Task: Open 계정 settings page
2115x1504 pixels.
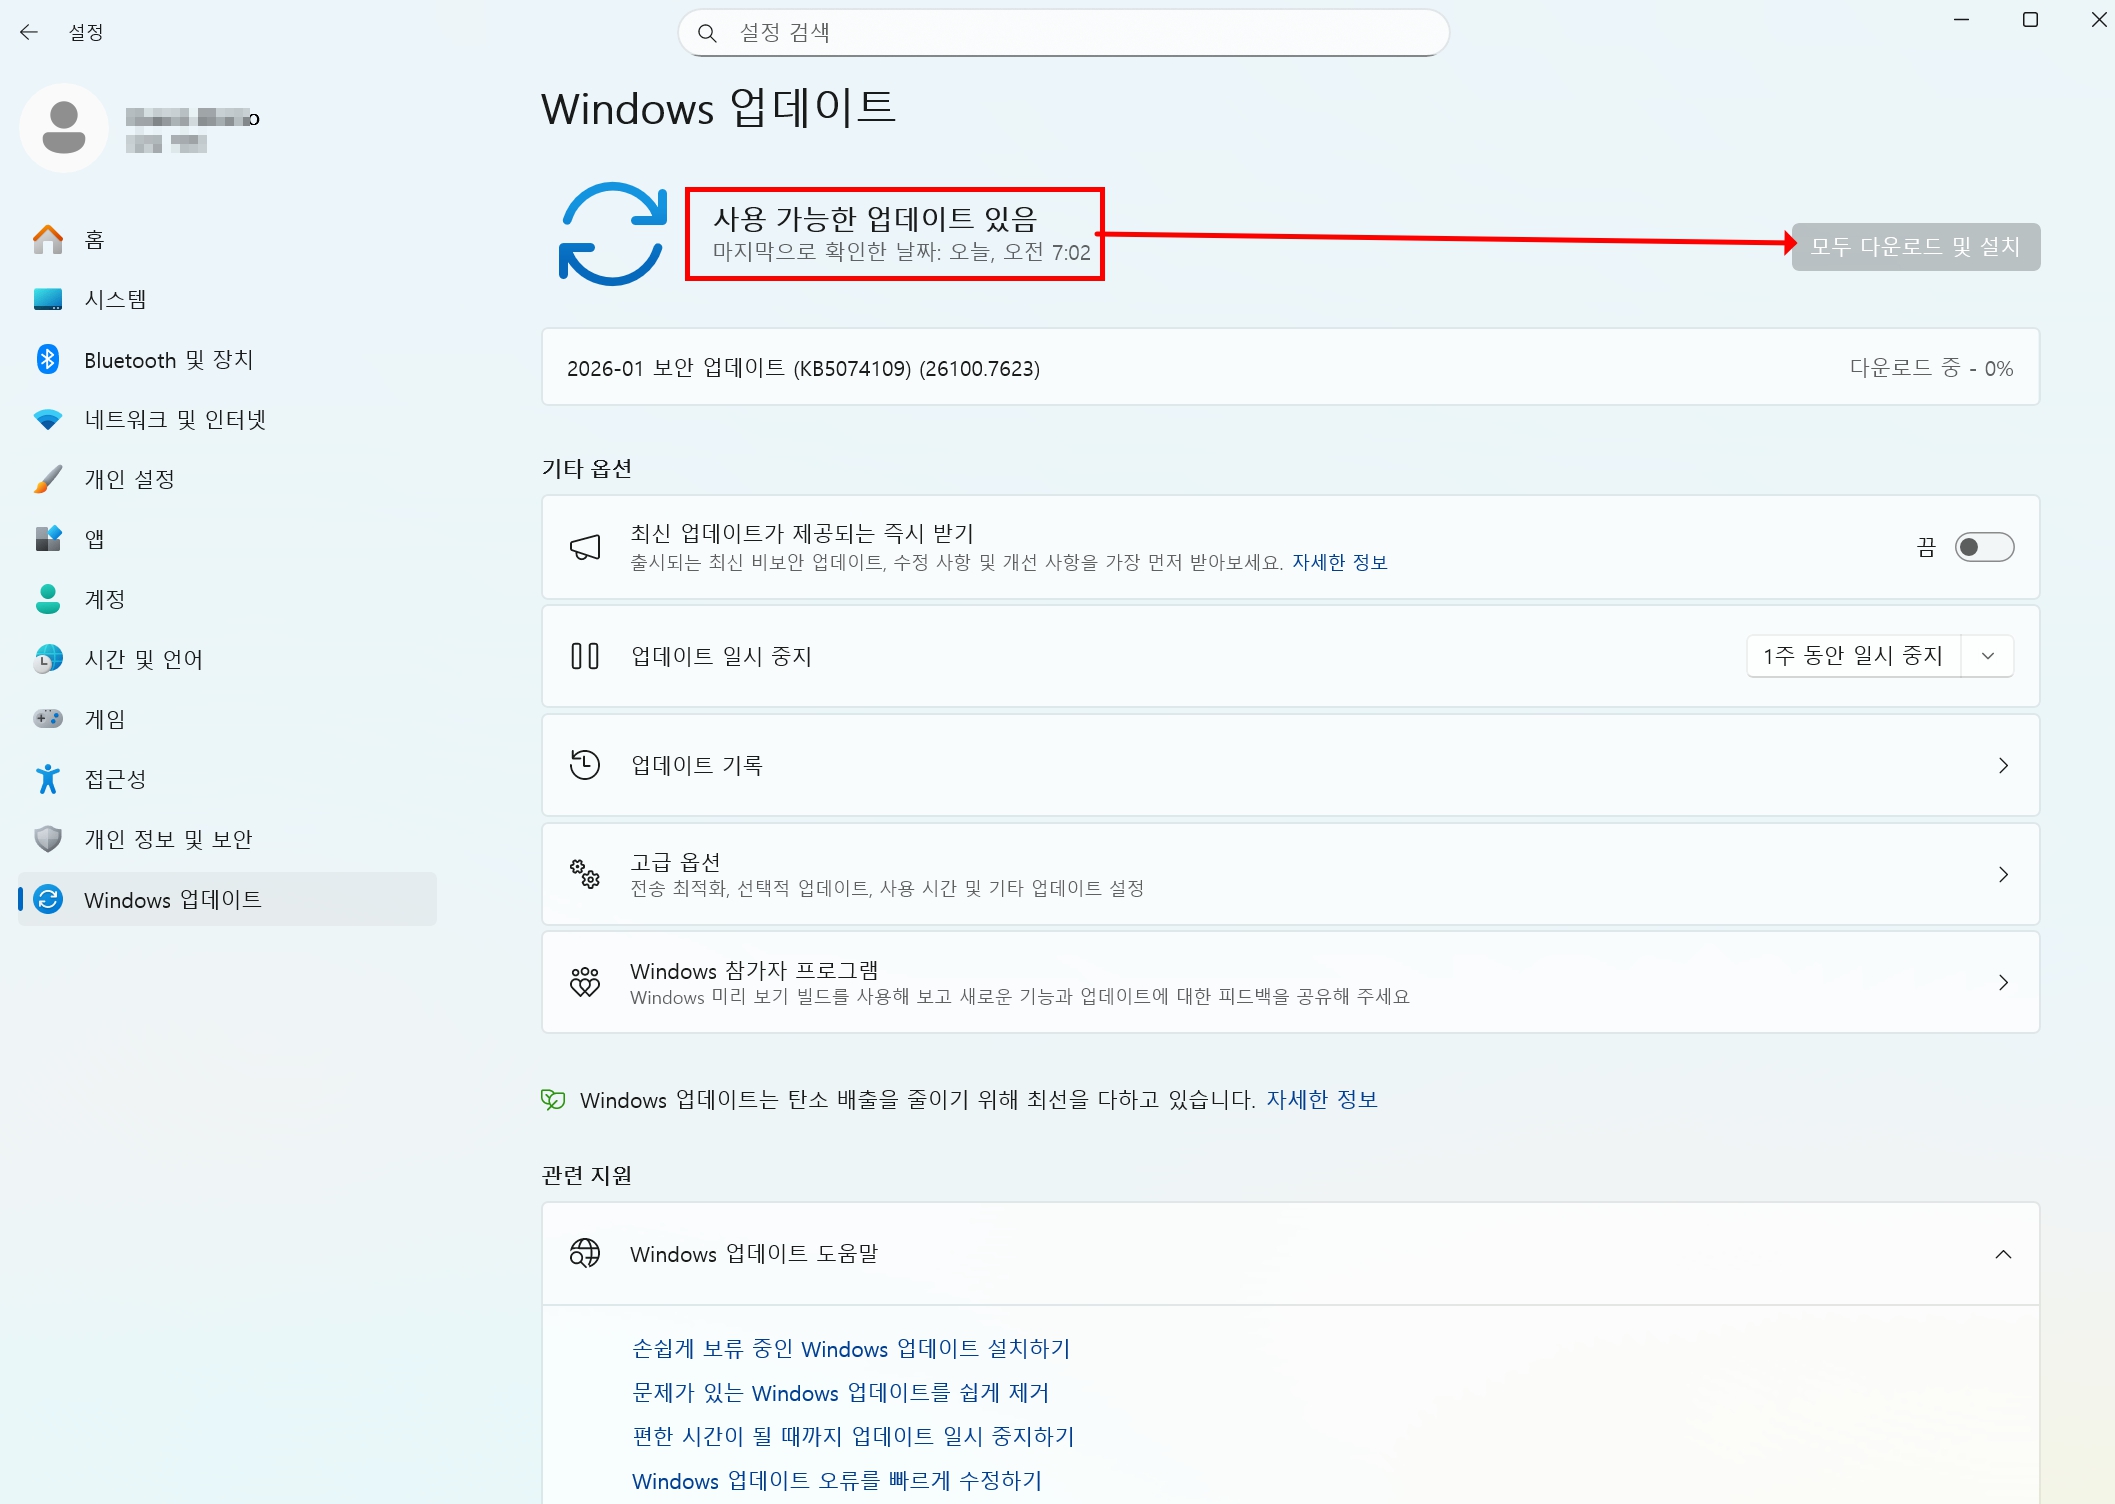Action: (x=227, y=599)
